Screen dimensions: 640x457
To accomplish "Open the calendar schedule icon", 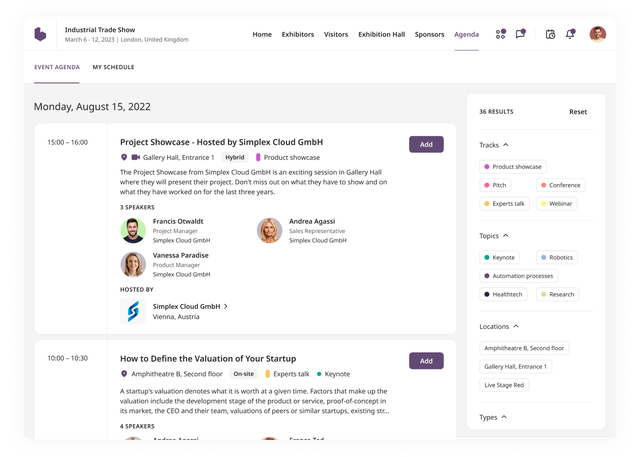I will [550, 34].
